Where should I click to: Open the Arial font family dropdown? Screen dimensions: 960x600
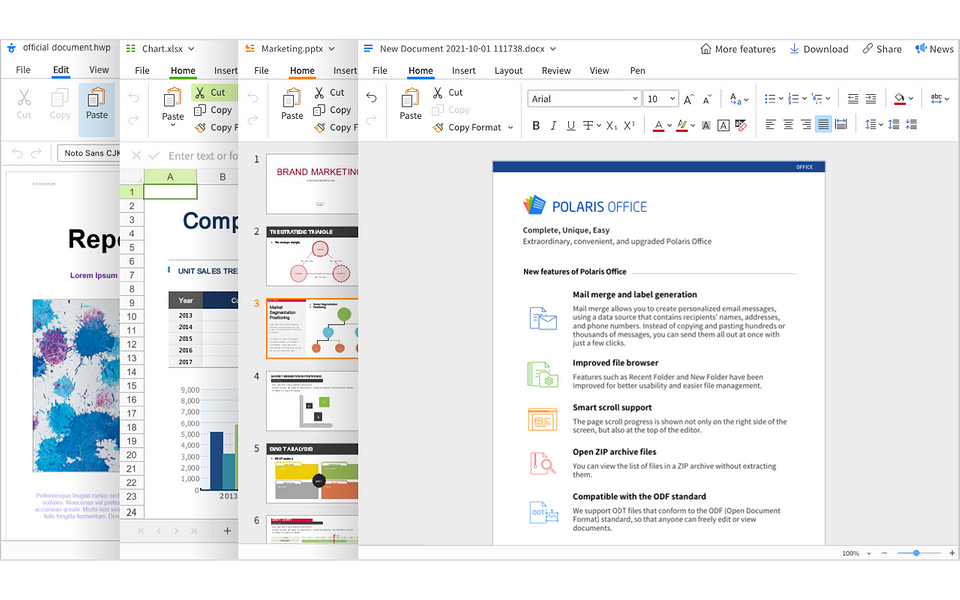coord(583,98)
